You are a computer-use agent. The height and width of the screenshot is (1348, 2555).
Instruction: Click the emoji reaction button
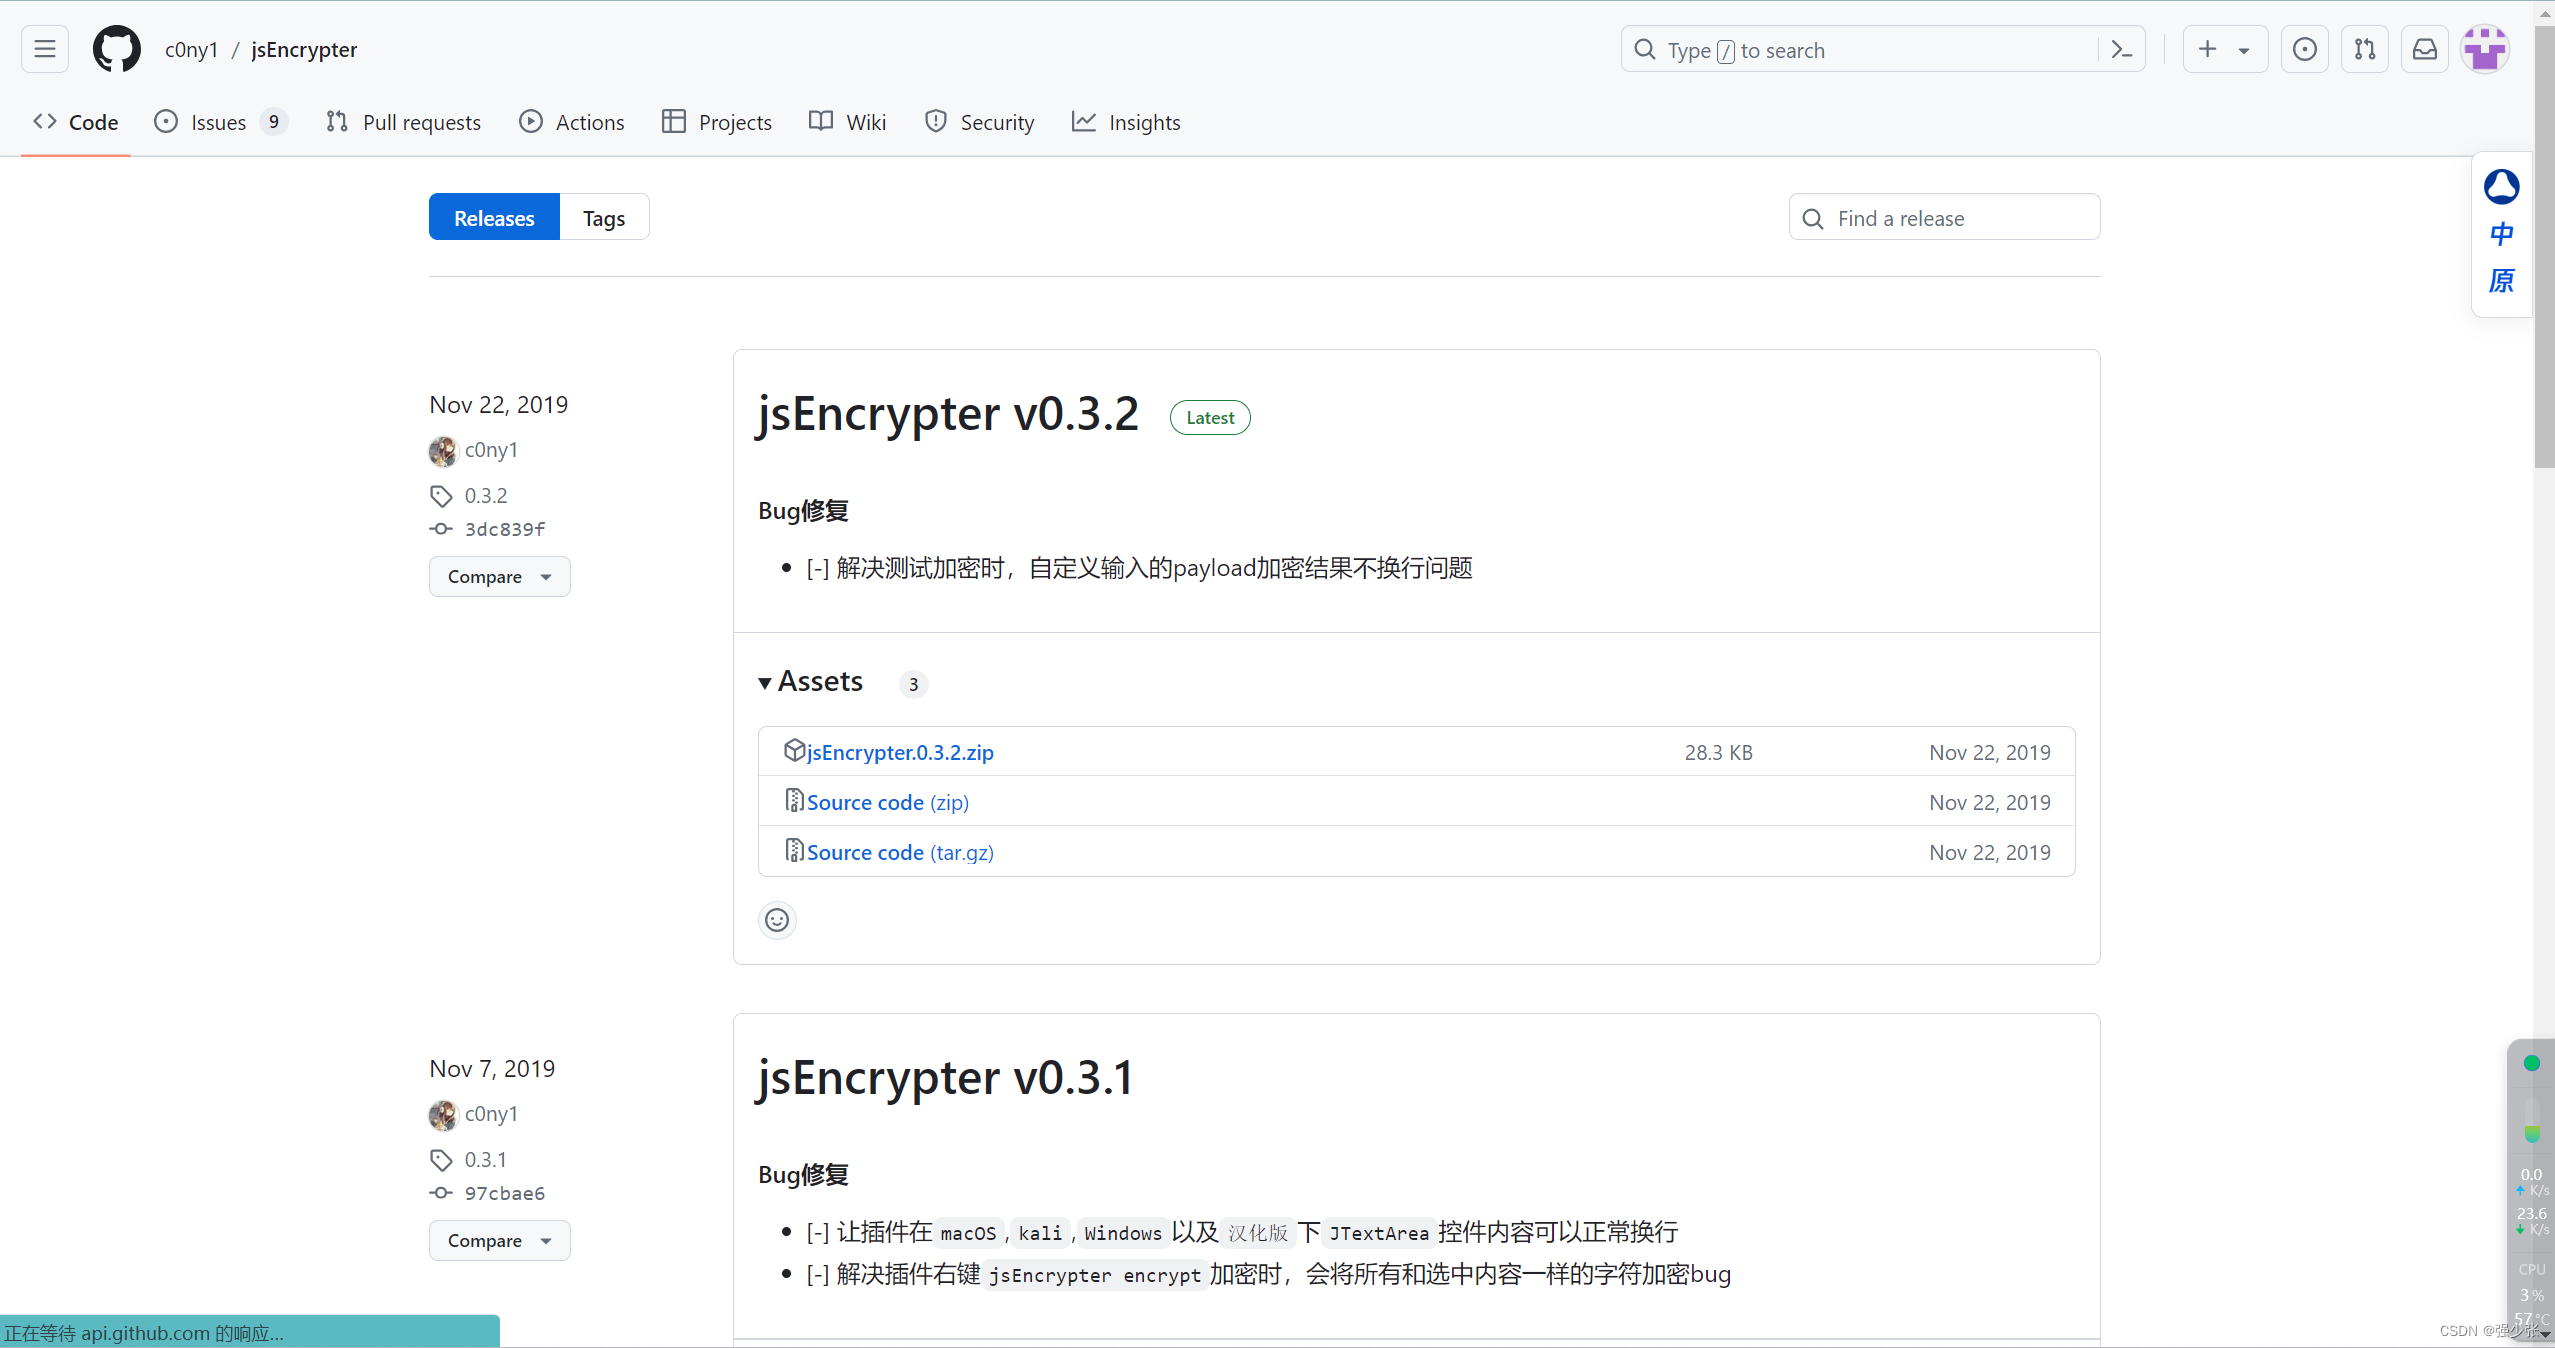click(x=776, y=919)
